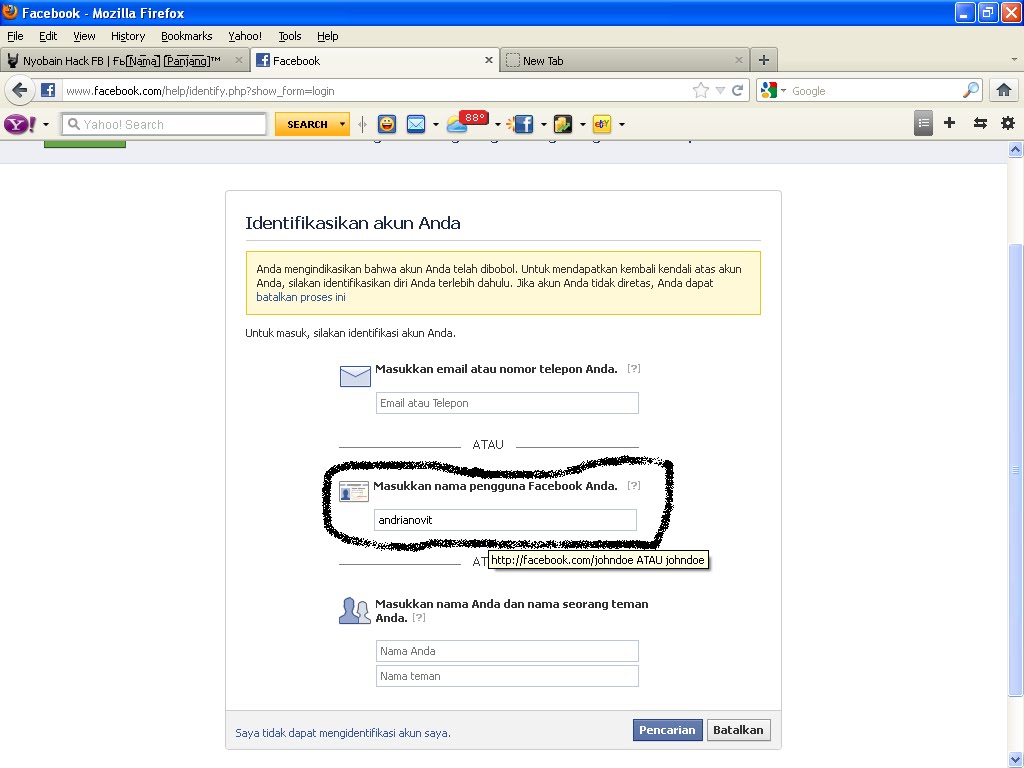Expand the eBay icon dropdown arrow

pyautogui.click(x=621, y=124)
